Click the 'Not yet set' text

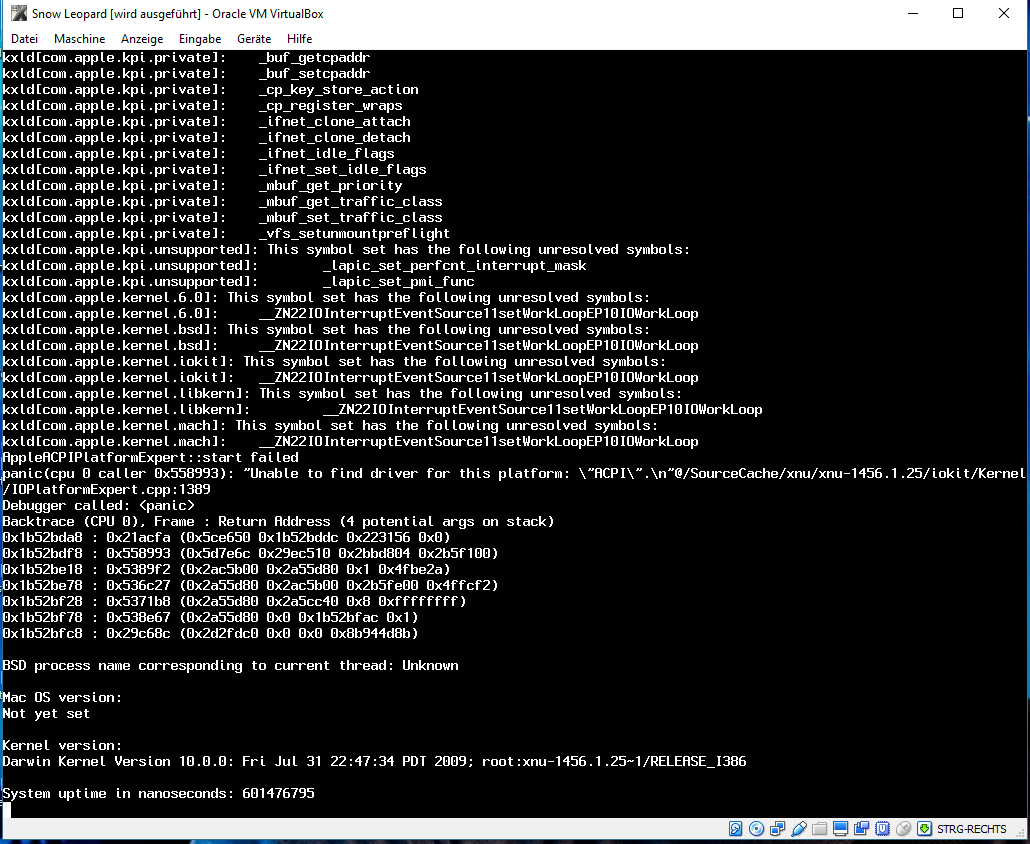46,713
